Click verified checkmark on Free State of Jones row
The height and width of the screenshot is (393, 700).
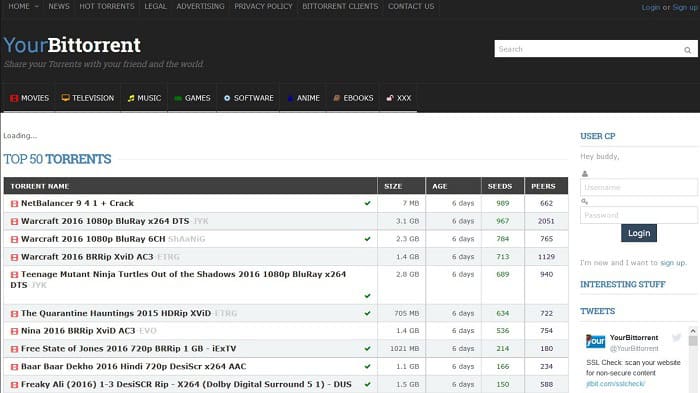click(x=367, y=348)
